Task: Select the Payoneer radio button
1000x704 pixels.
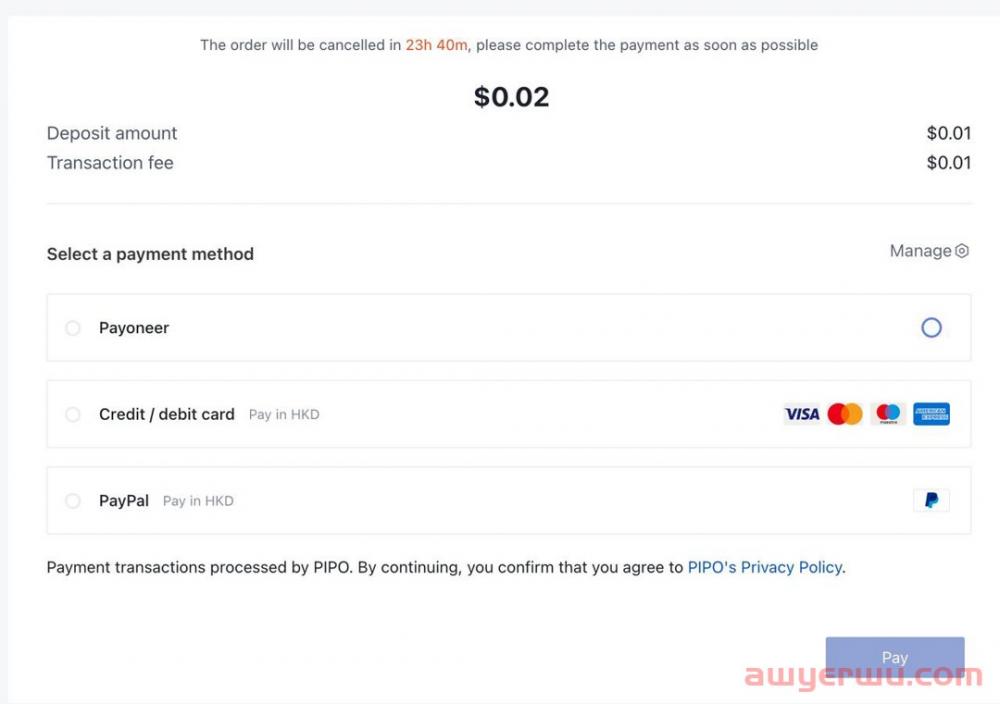Action: [73, 328]
